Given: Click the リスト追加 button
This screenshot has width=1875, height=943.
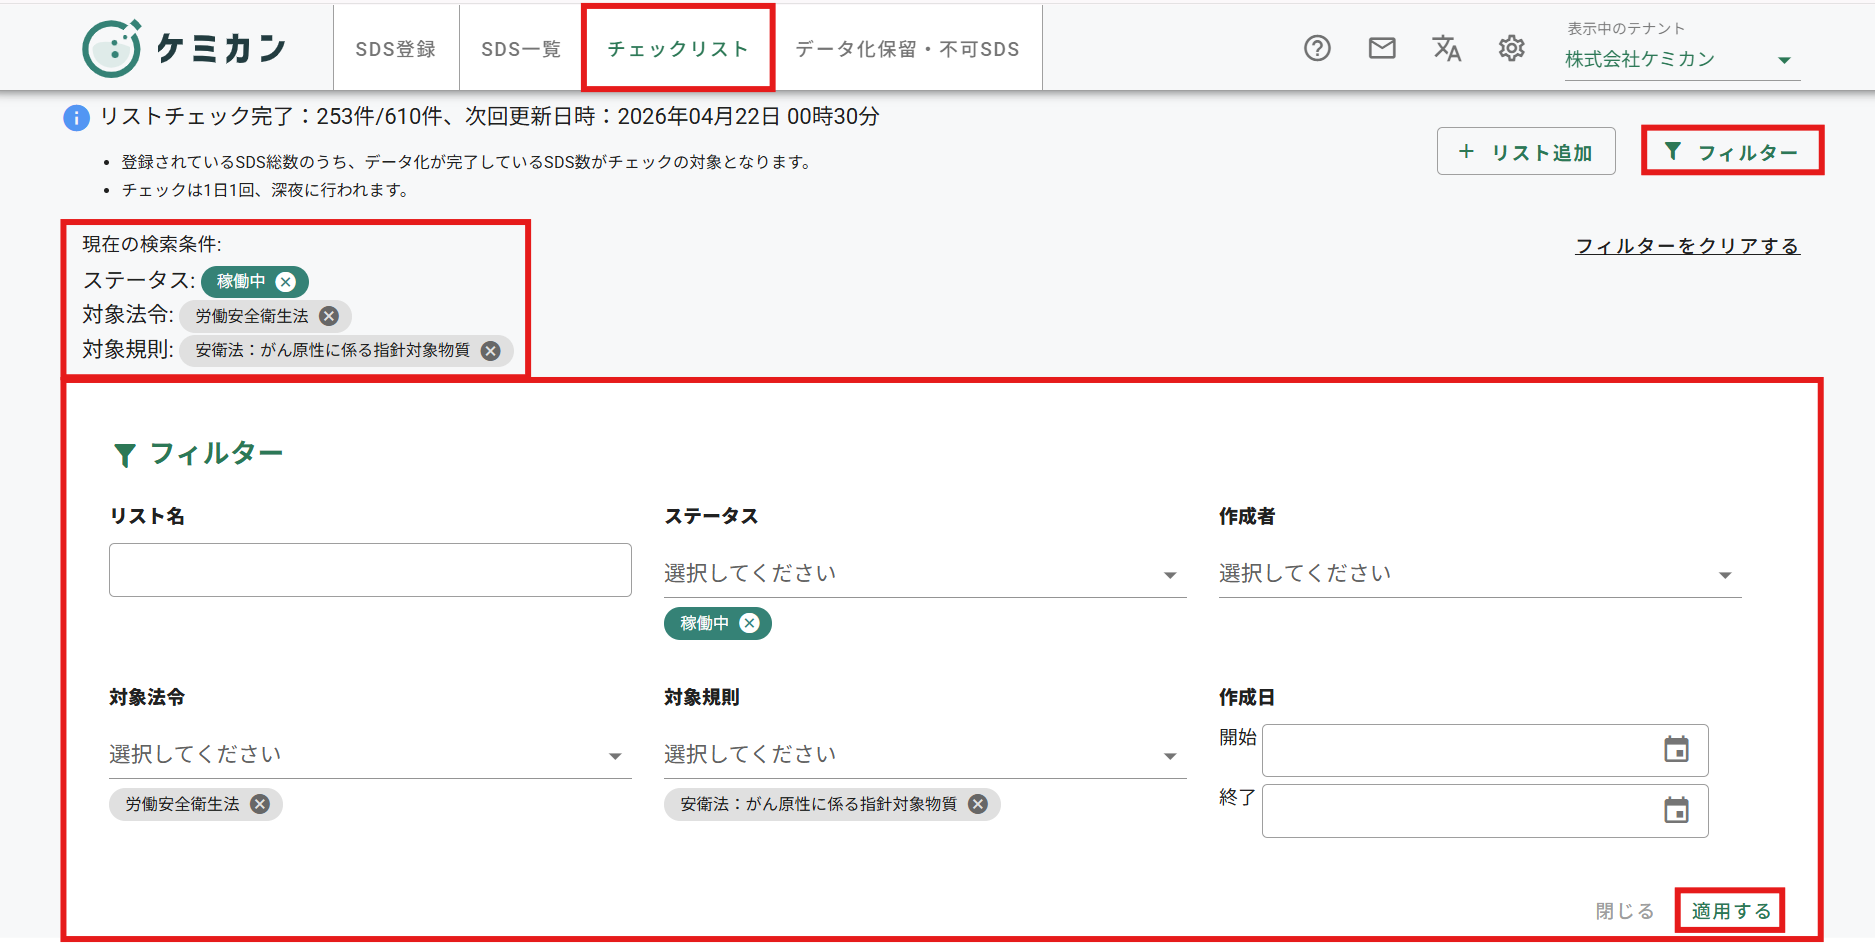Looking at the screenshot, I should tap(1526, 152).
